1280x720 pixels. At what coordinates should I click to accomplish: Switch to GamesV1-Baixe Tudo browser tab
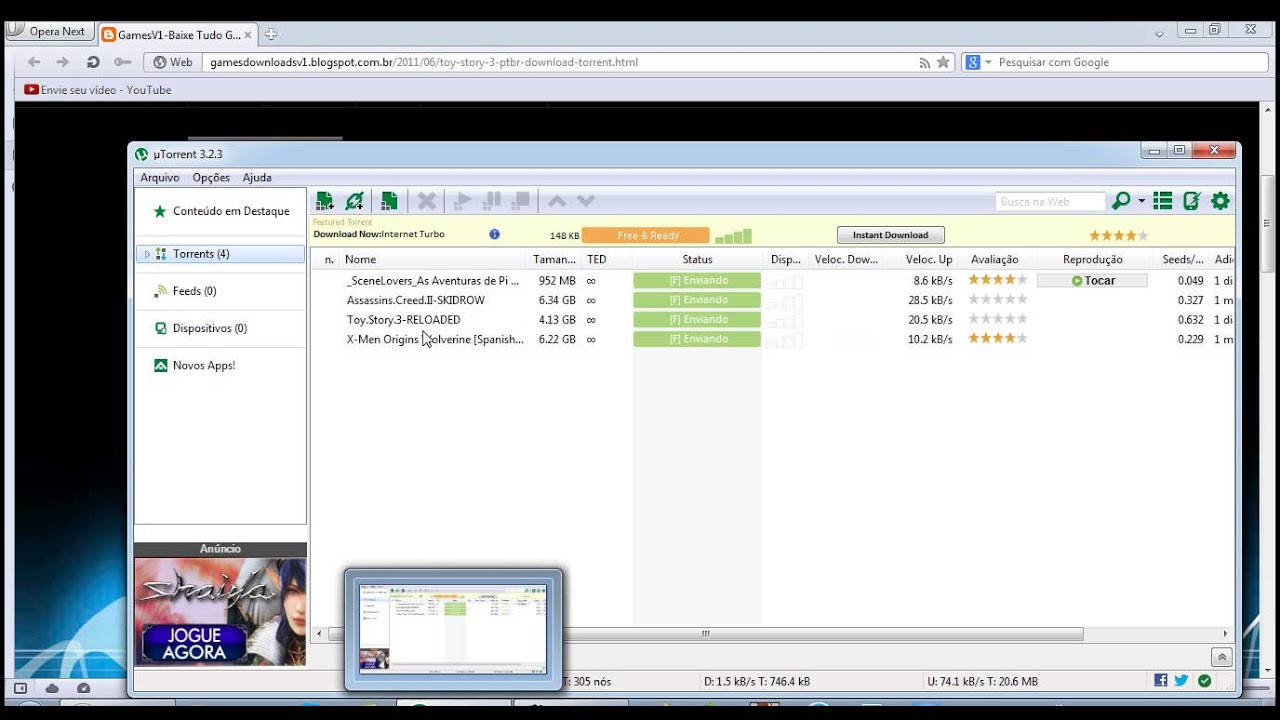click(x=178, y=34)
